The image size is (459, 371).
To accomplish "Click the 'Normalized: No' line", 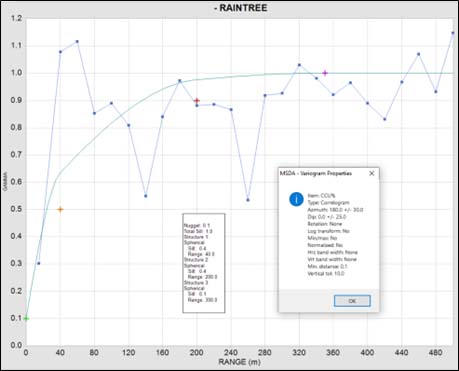I will click(325, 245).
